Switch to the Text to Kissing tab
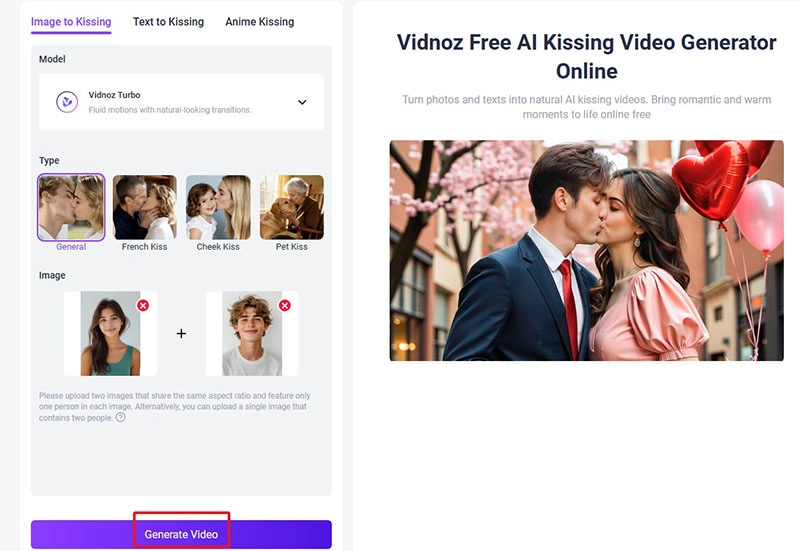The image size is (800, 551). pyautogui.click(x=168, y=21)
